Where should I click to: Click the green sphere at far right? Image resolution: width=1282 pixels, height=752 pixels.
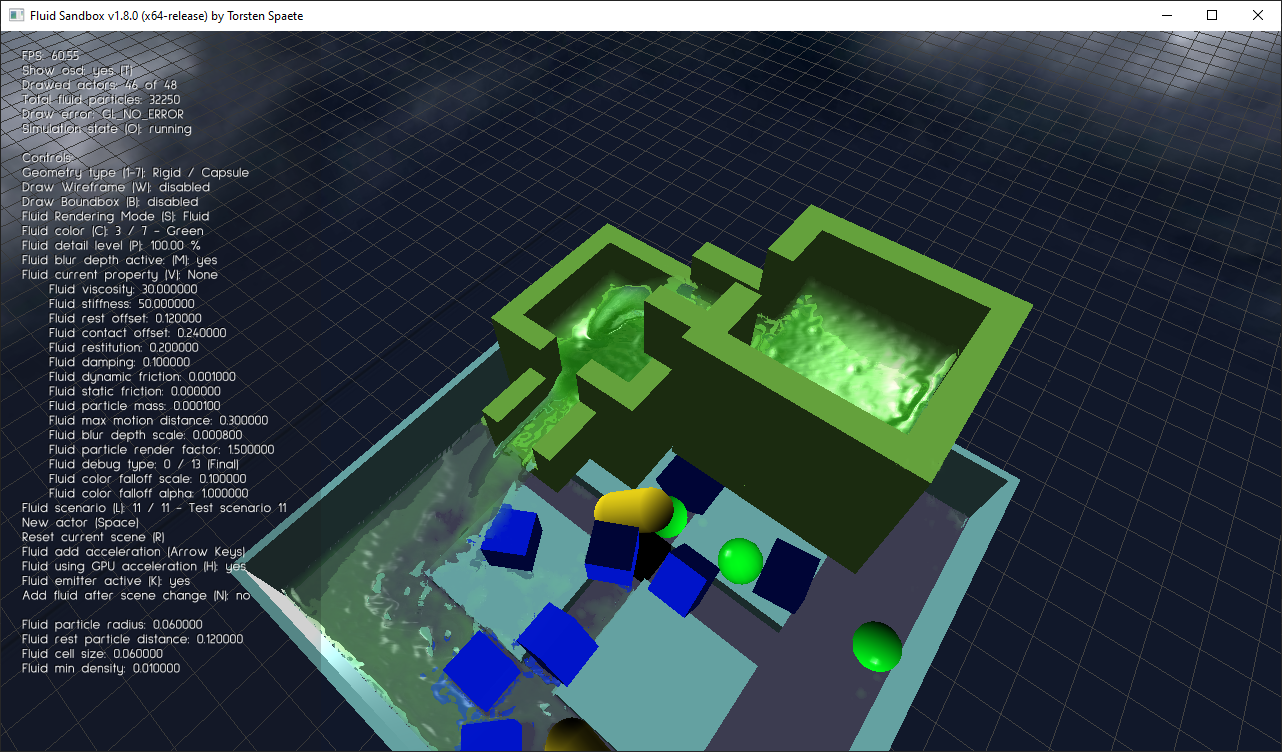click(x=877, y=647)
